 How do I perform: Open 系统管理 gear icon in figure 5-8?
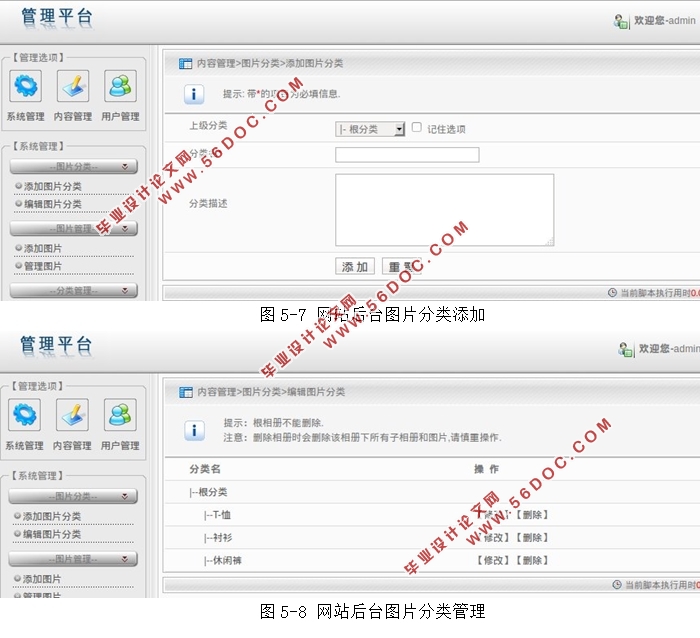click(x=25, y=416)
